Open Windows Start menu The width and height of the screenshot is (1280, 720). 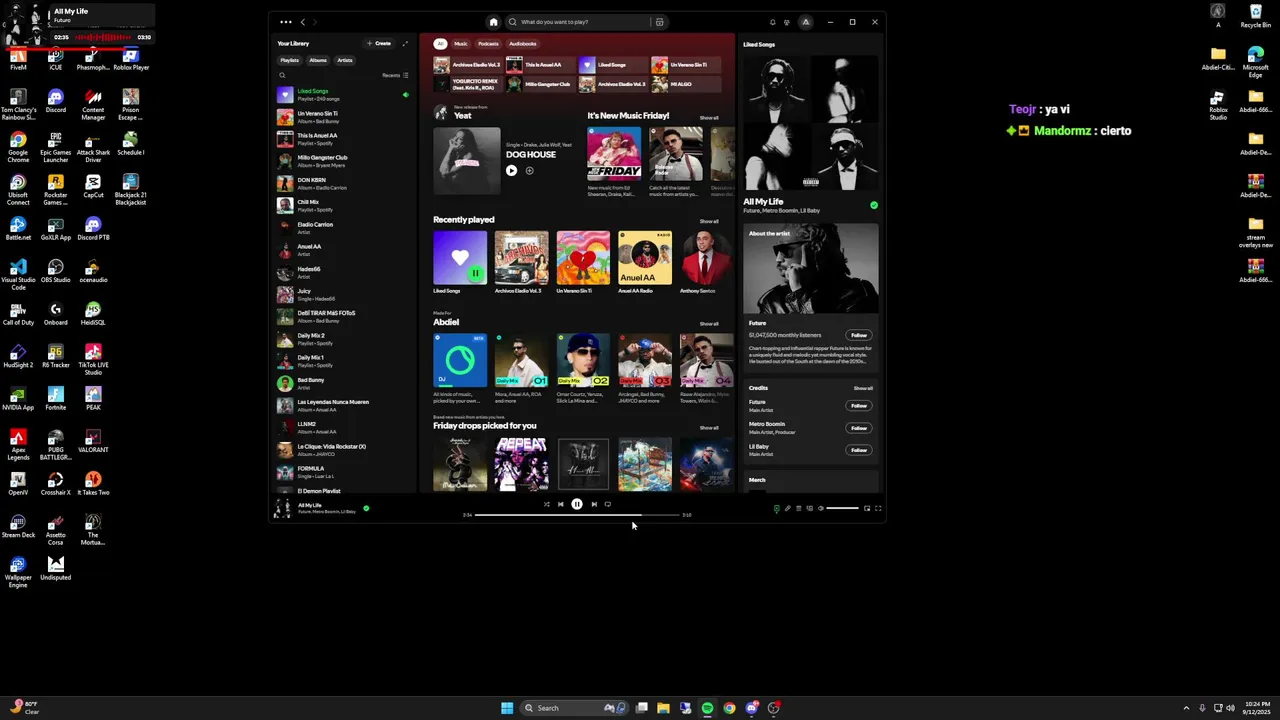pos(507,708)
